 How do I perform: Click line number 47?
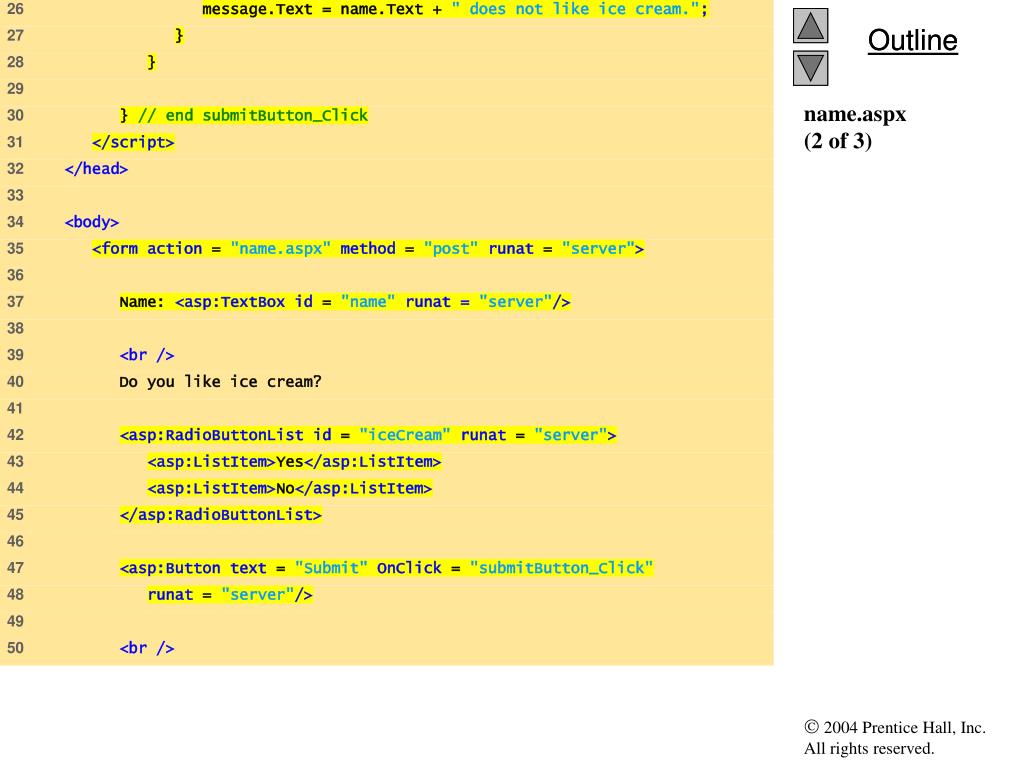(x=15, y=568)
